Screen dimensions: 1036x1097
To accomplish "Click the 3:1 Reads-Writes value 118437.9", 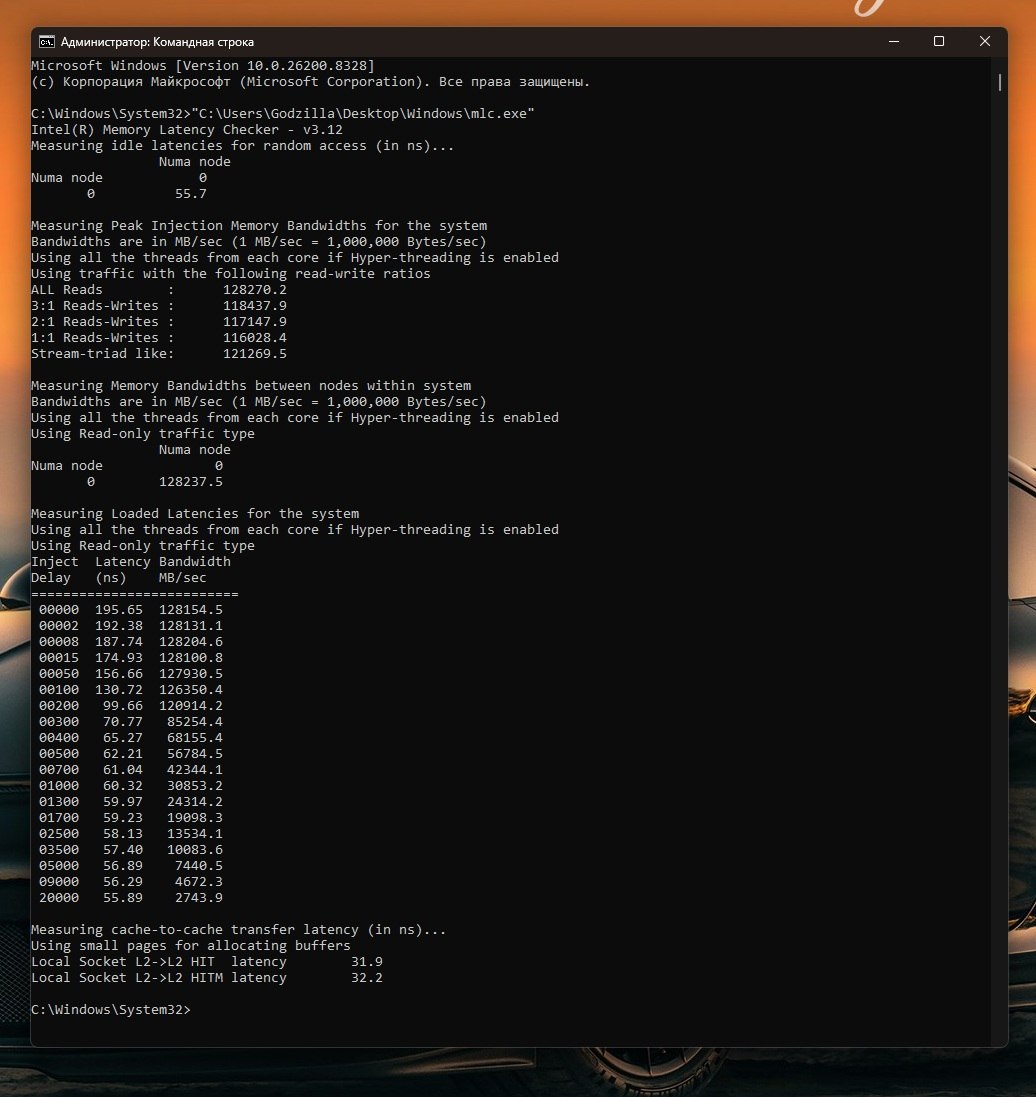I will pos(255,306).
